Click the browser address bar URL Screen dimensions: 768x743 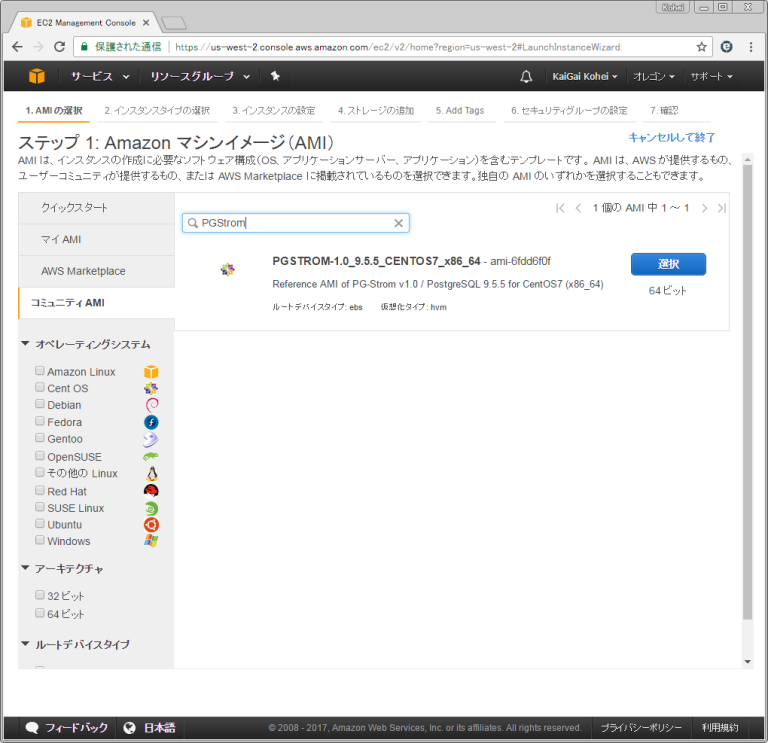point(398,47)
